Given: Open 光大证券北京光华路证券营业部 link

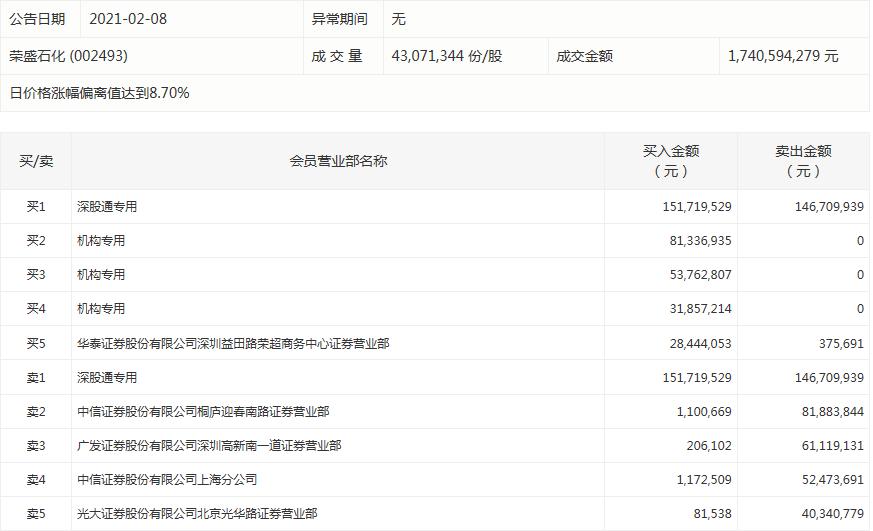Looking at the screenshot, I should [x=197, y=513].
